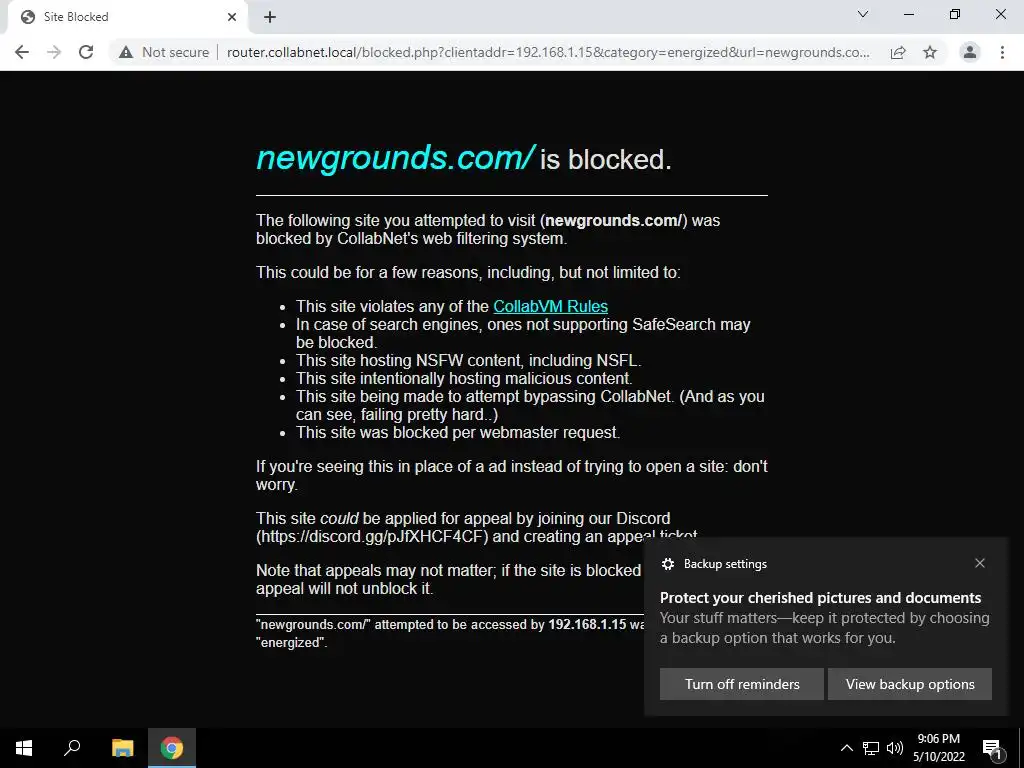Click Turn off reminders button
This screenshot has height=768, width=1024.
tap(742, 684)
